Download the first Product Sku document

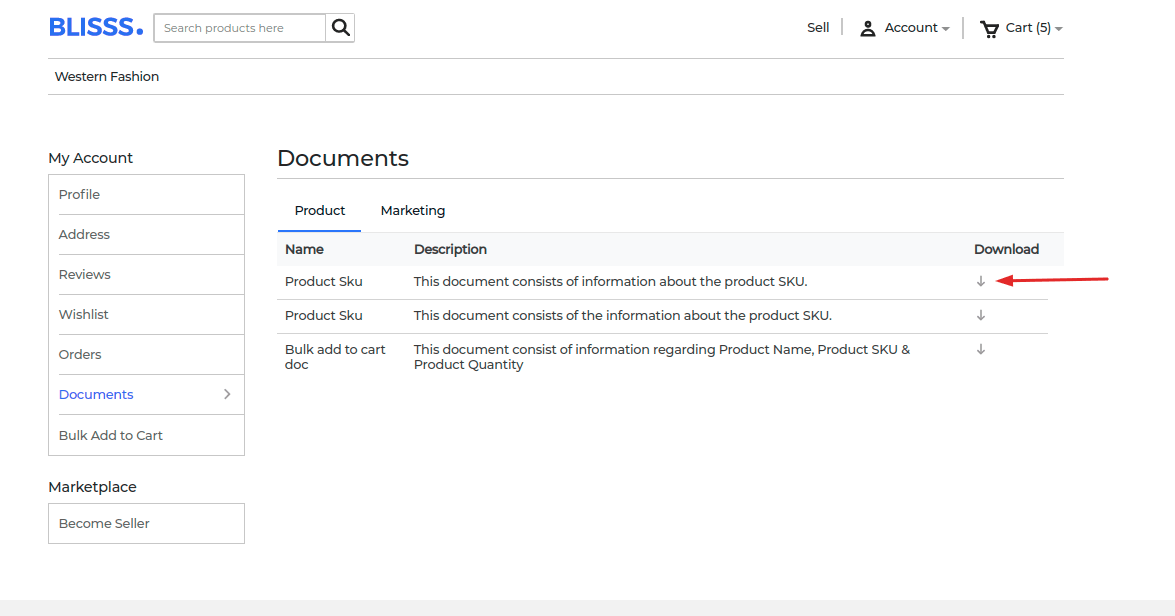coord(980,281)
